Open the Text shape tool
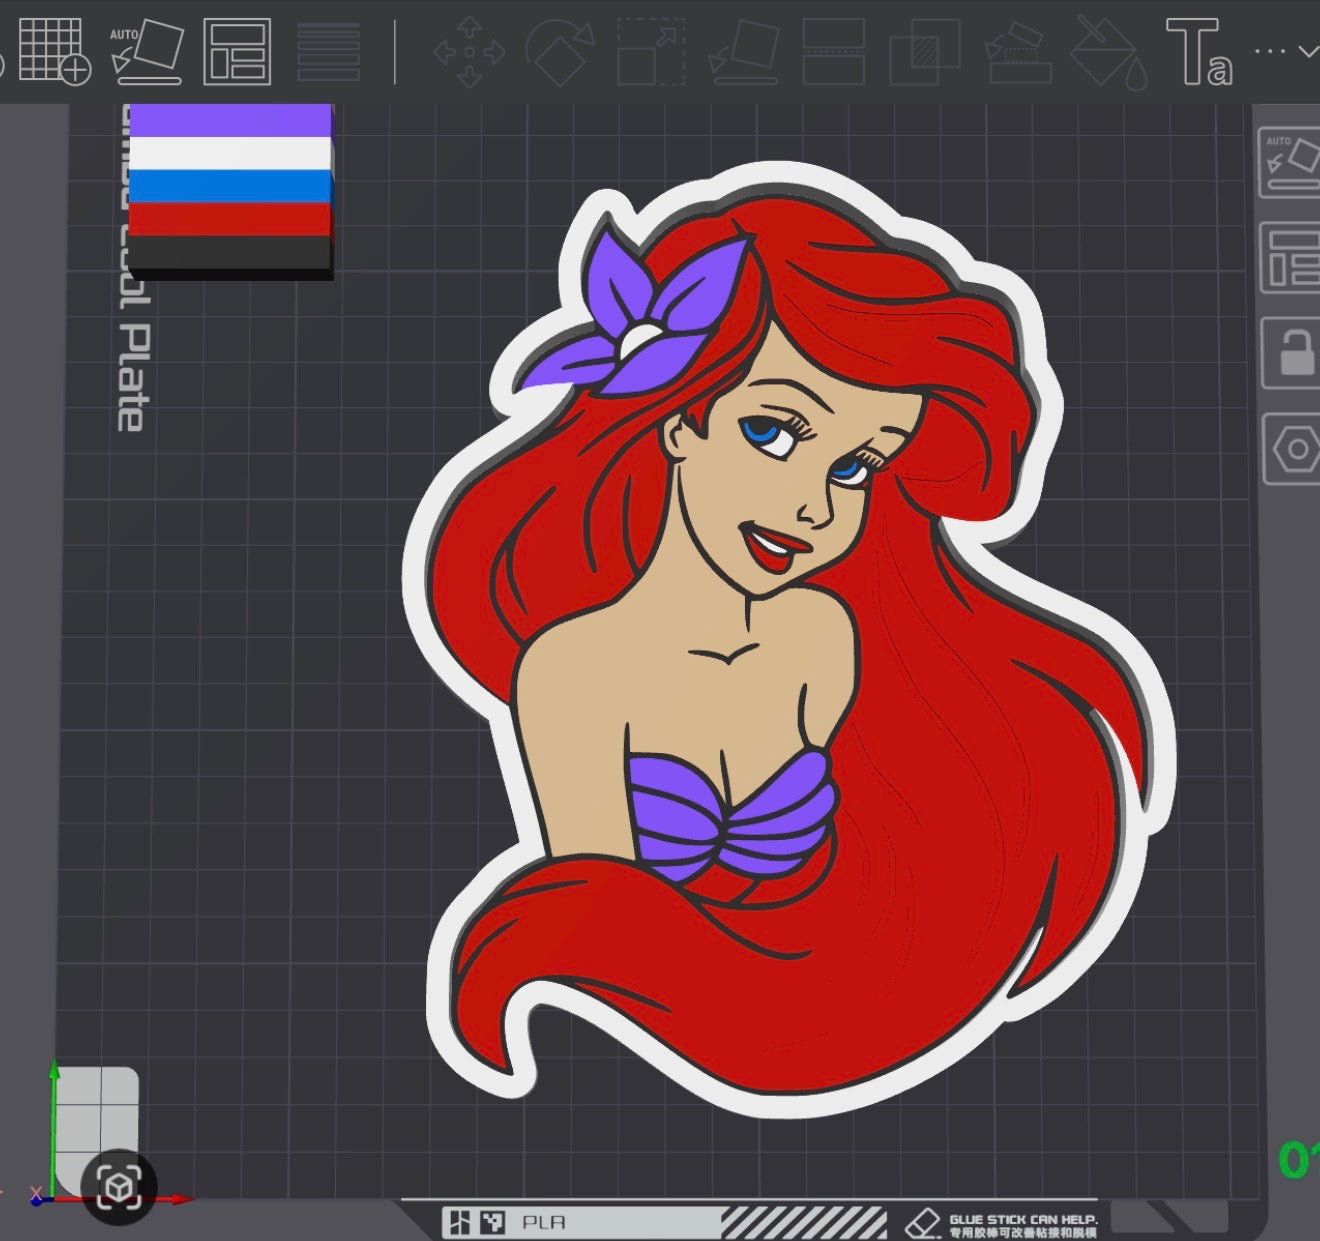Image resolution: width=1320 pixels, height=1241 pixels. click(1199, 52)
